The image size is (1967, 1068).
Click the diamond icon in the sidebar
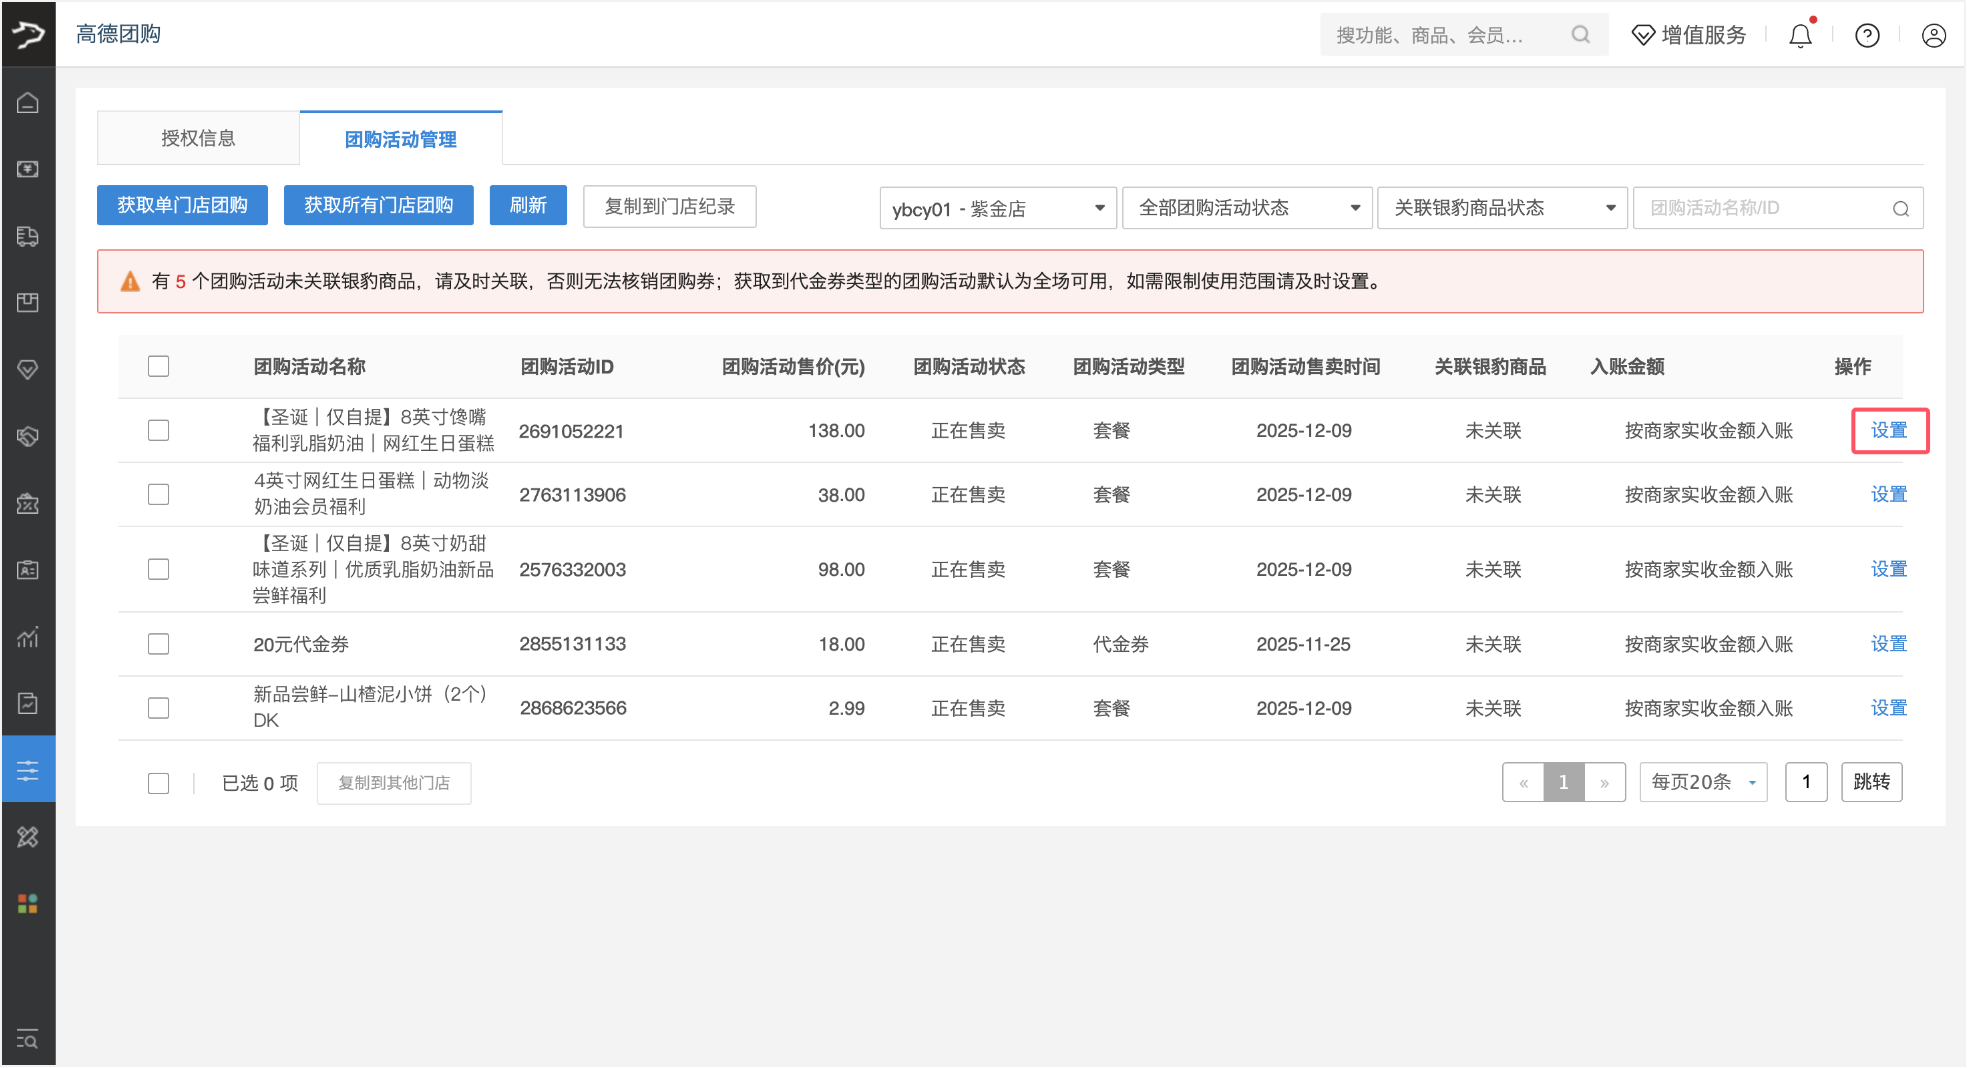tap(28, 369)
